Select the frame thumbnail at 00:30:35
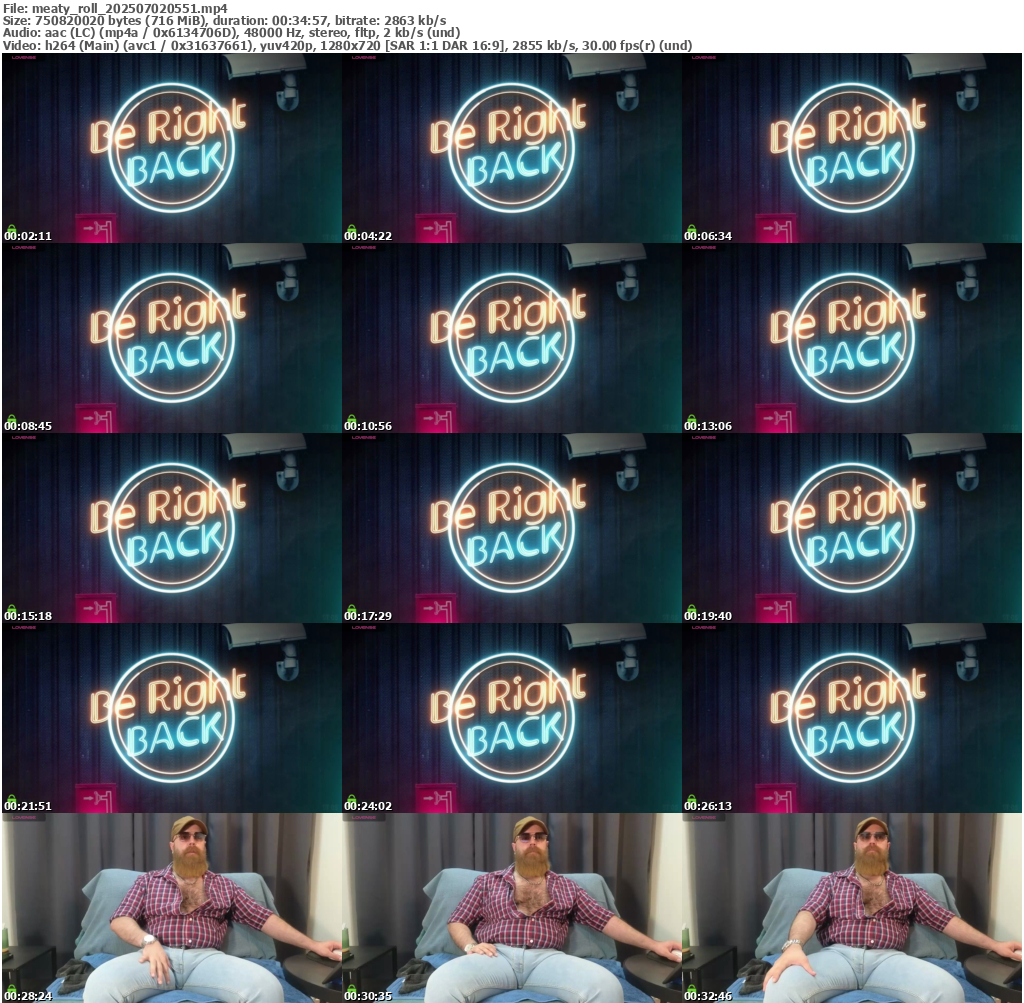This screenshot has width=1024, height=1003. coord(512,908)
